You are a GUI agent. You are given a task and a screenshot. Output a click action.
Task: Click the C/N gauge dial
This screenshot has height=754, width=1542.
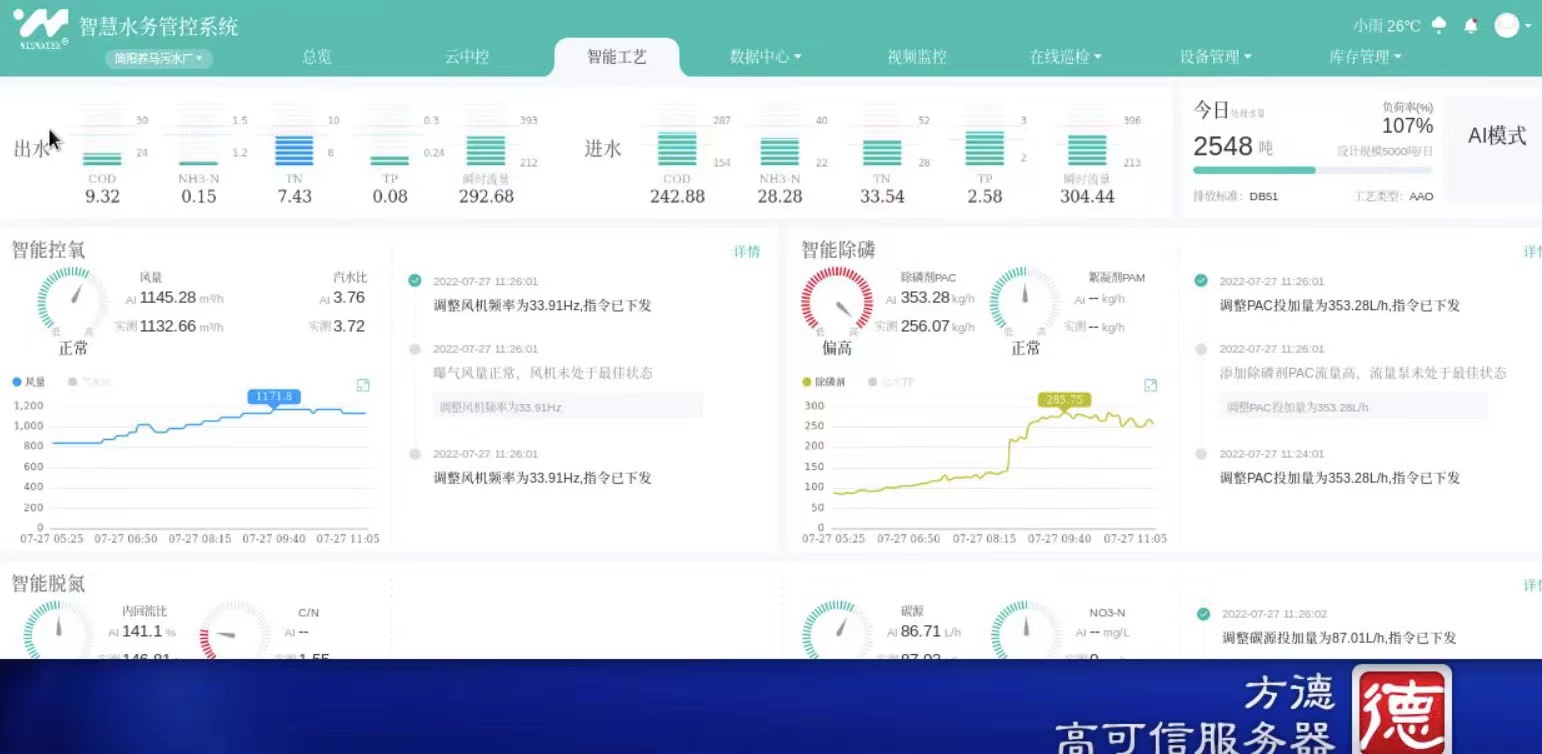coord(235,630)
